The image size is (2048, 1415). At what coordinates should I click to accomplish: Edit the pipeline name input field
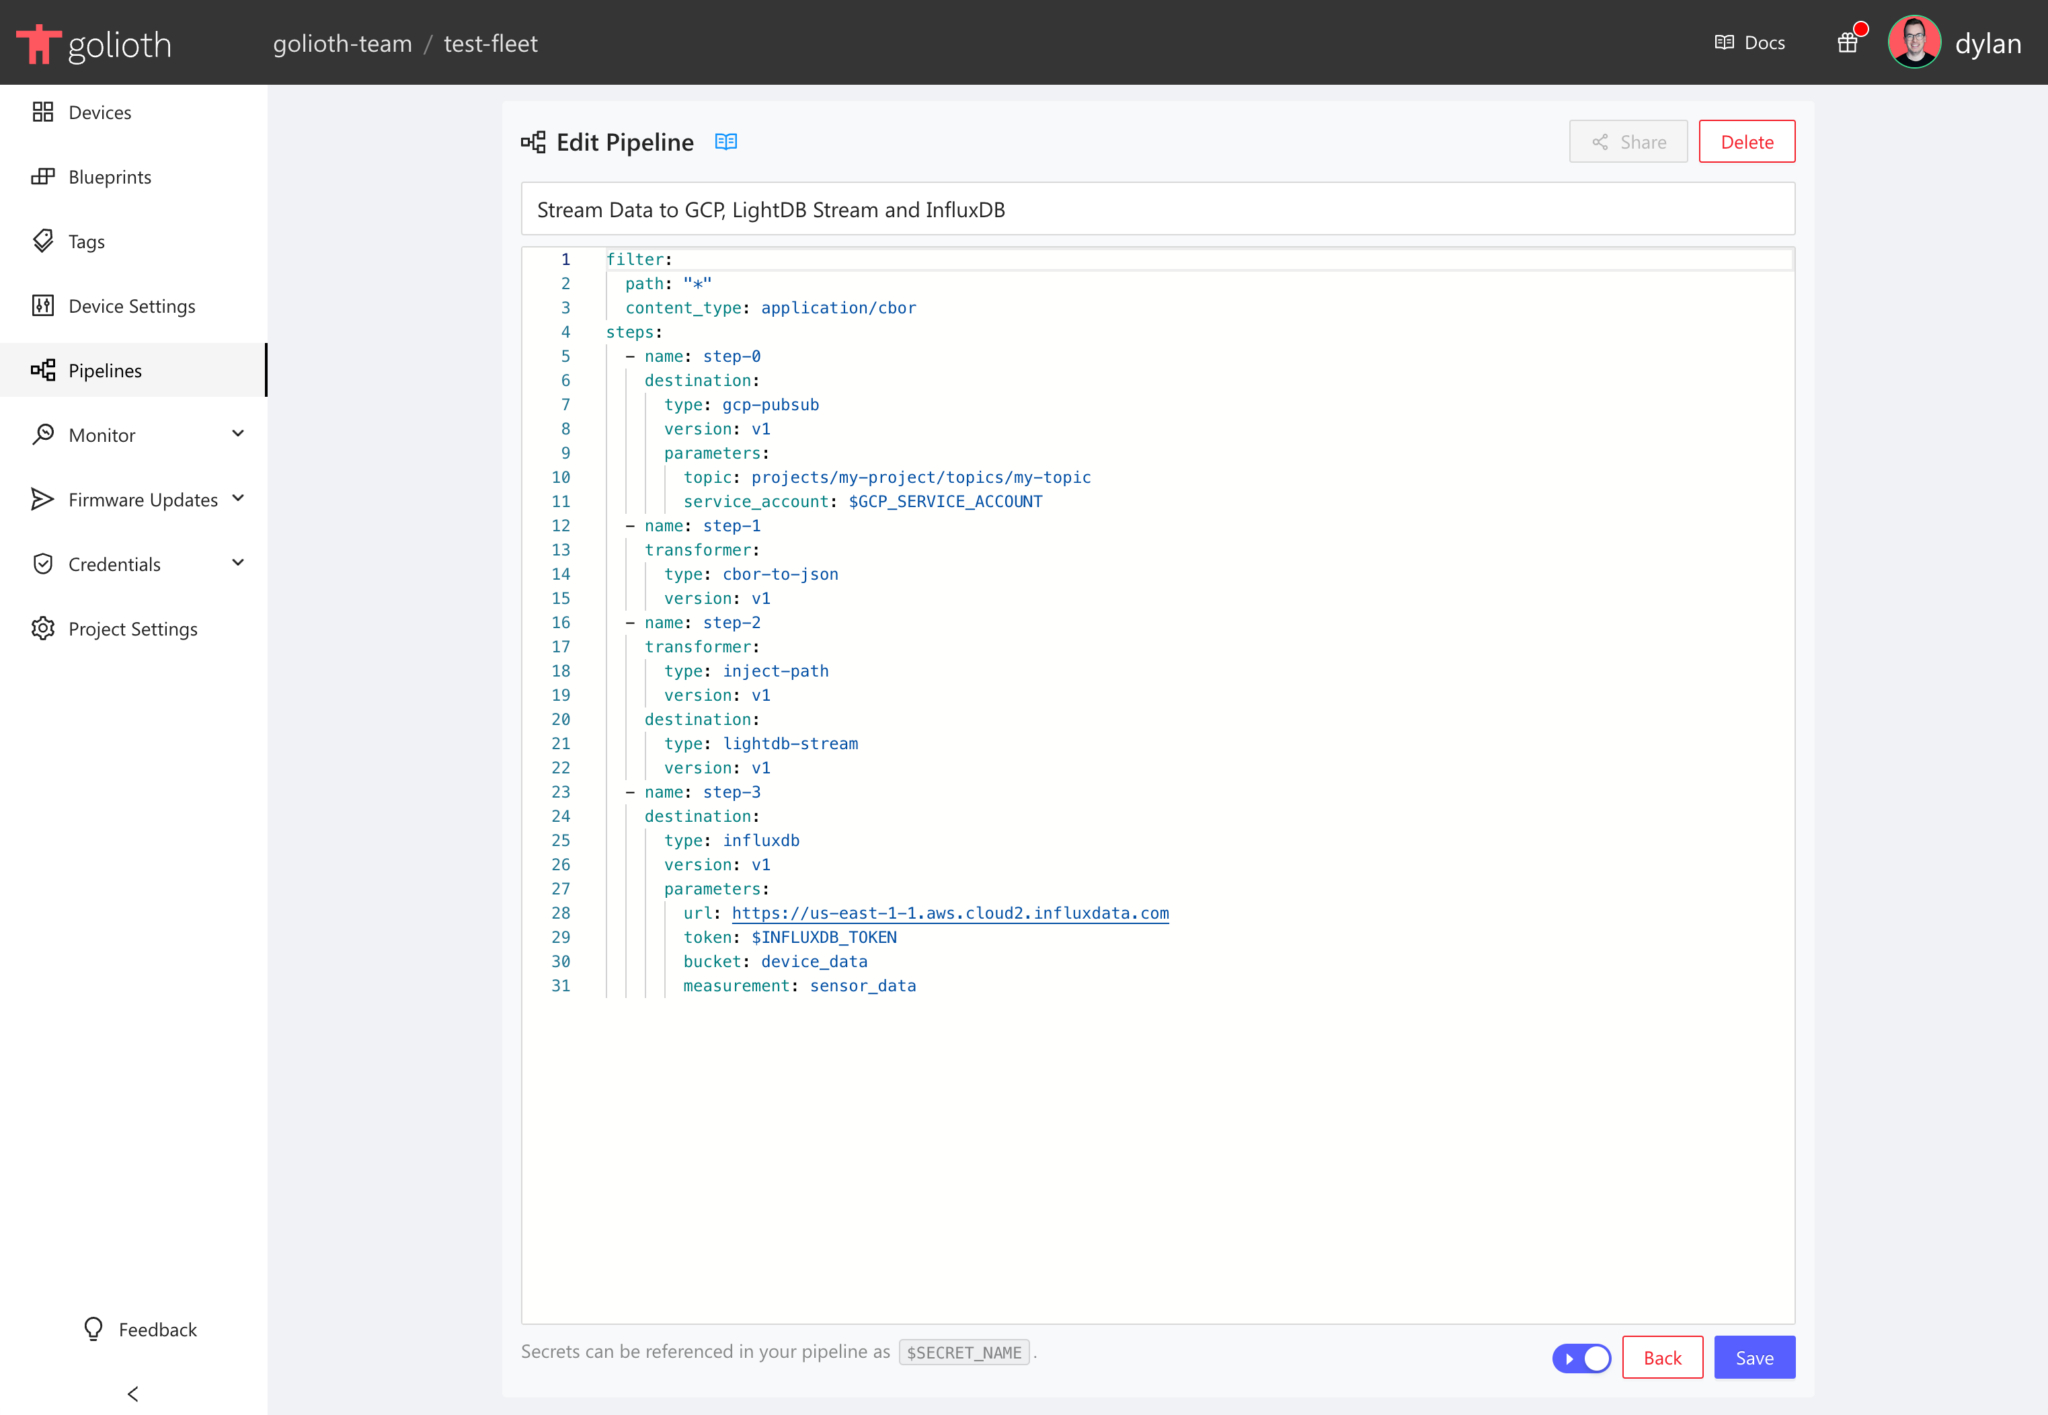(1157, 209)
